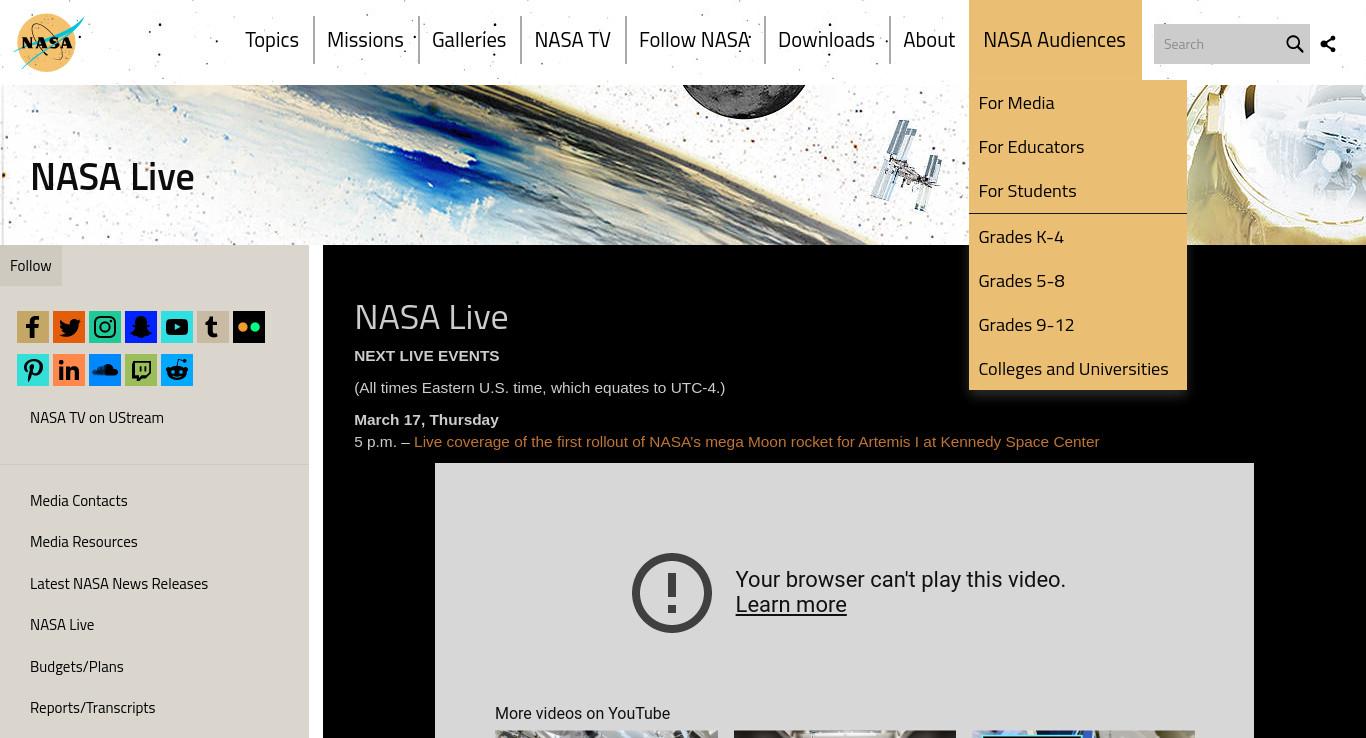Viewport: 1366px width, 738px height.
Task: Click 'March 17, Thursday' date text
Action: point(426,420)
